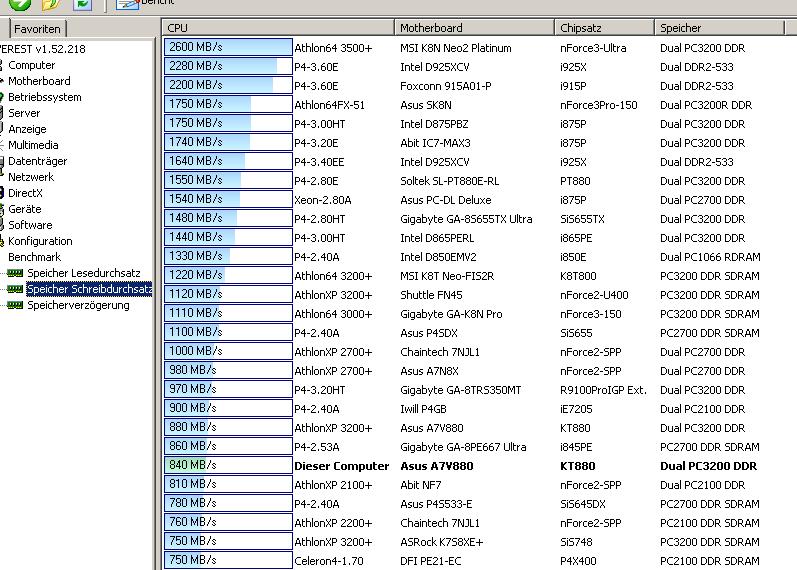
Task: Select the Athlon64 3500+ CPU entry
Action: tap(333, 48)
